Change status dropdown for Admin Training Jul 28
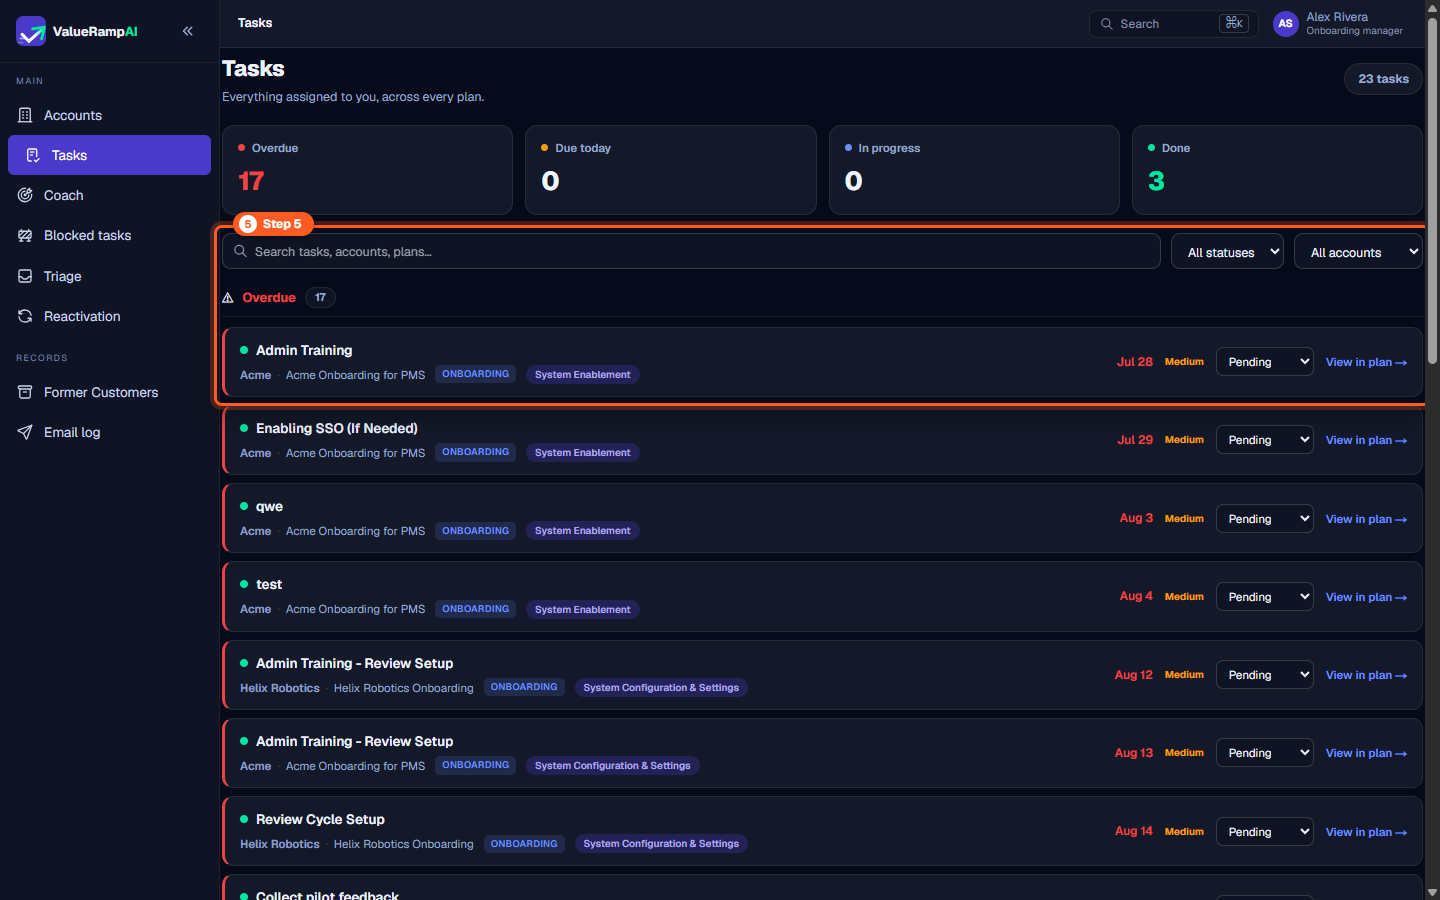The image size is (1440, 900). (x=1265, y=362)
